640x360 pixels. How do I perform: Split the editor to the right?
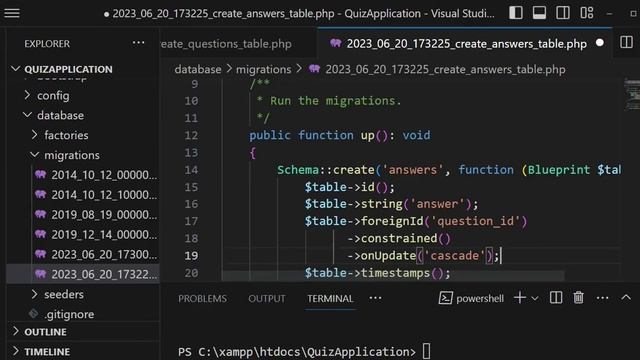[626, 42]
